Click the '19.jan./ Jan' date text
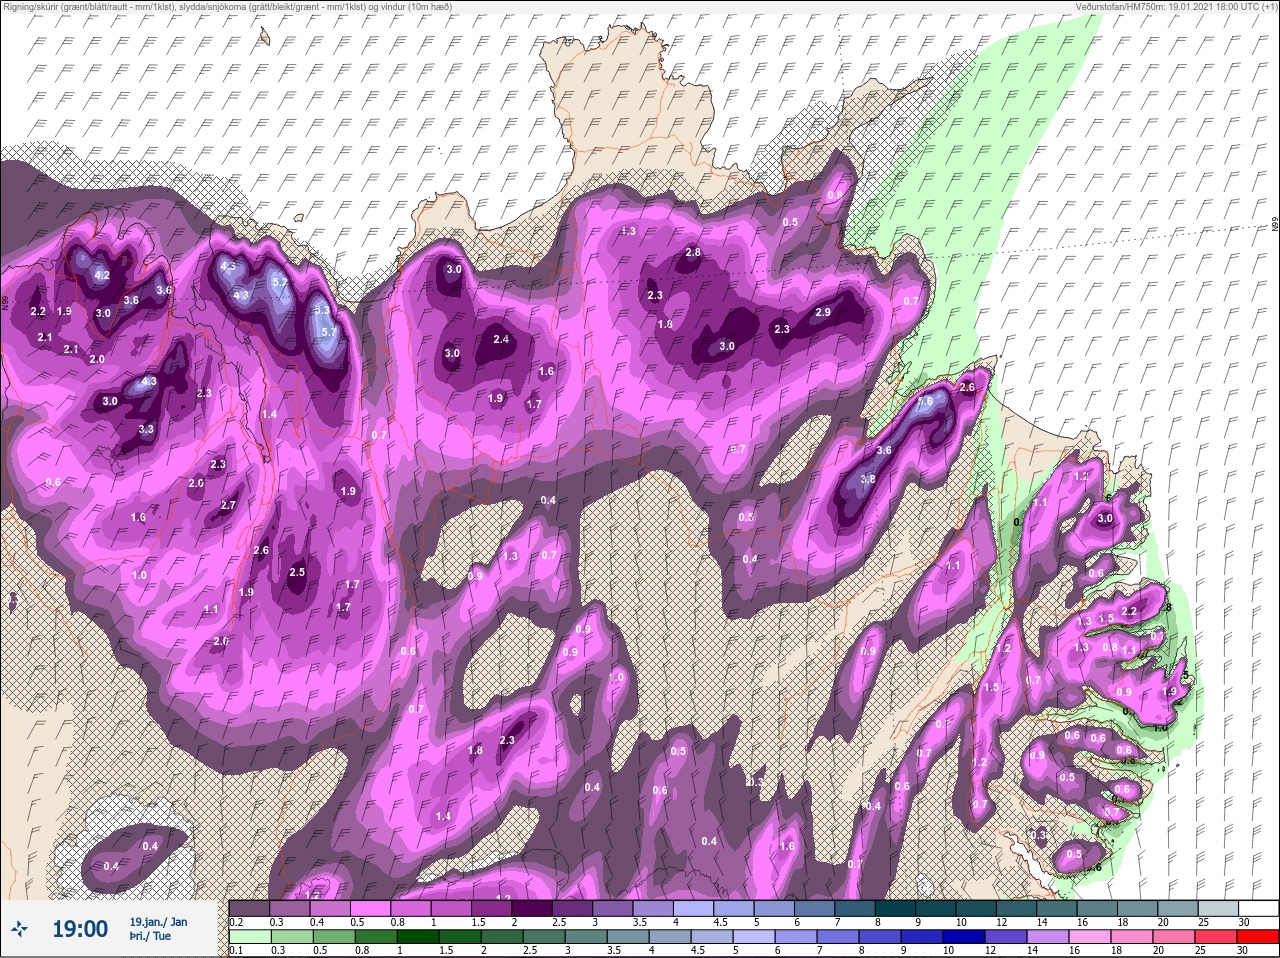Image resolution: width=1280 pixels, height=958 pixels. (x=158, y=921)
